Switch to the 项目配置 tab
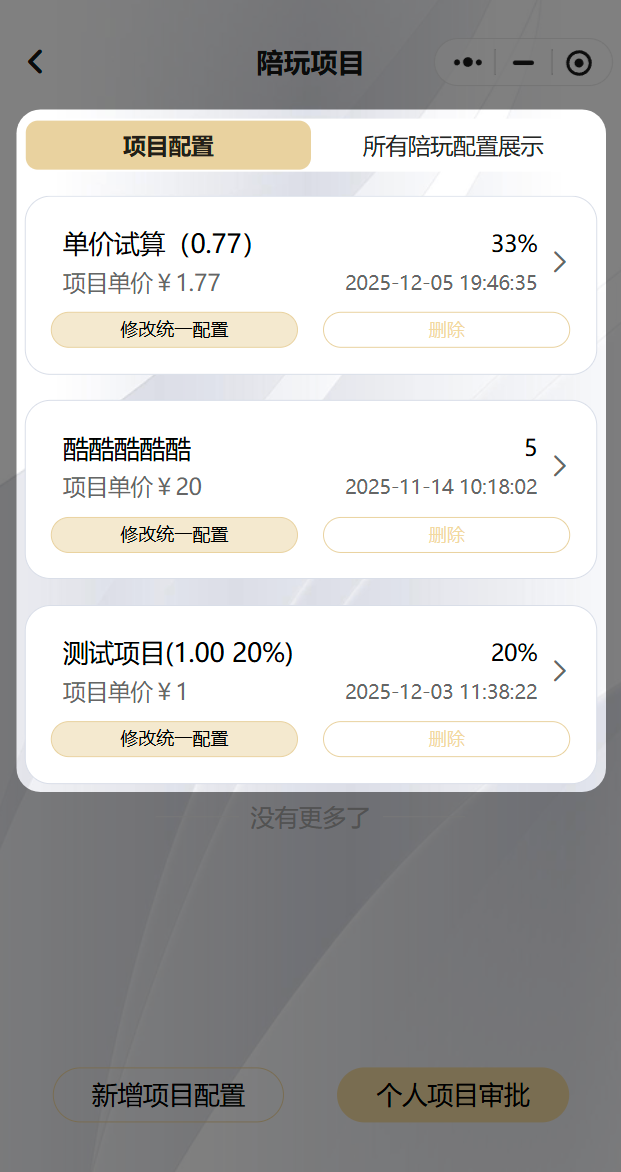This screenshot has width=621, height=1172. tap(167, 145)
